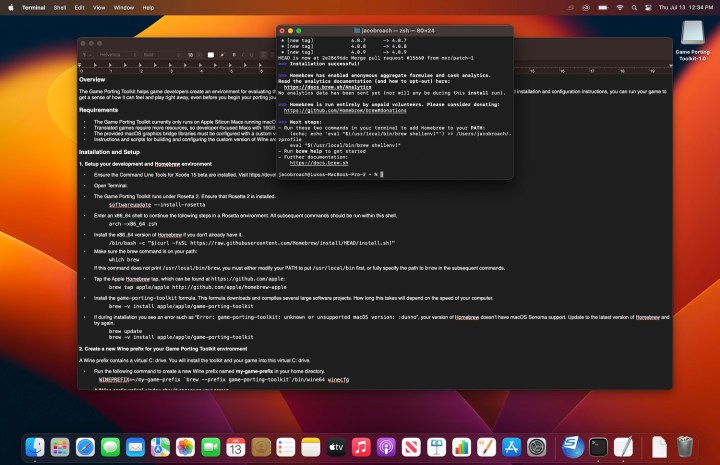This screenshot has width=720, height=465.
Task: Open Messages in the Dock
Action: 110,447
